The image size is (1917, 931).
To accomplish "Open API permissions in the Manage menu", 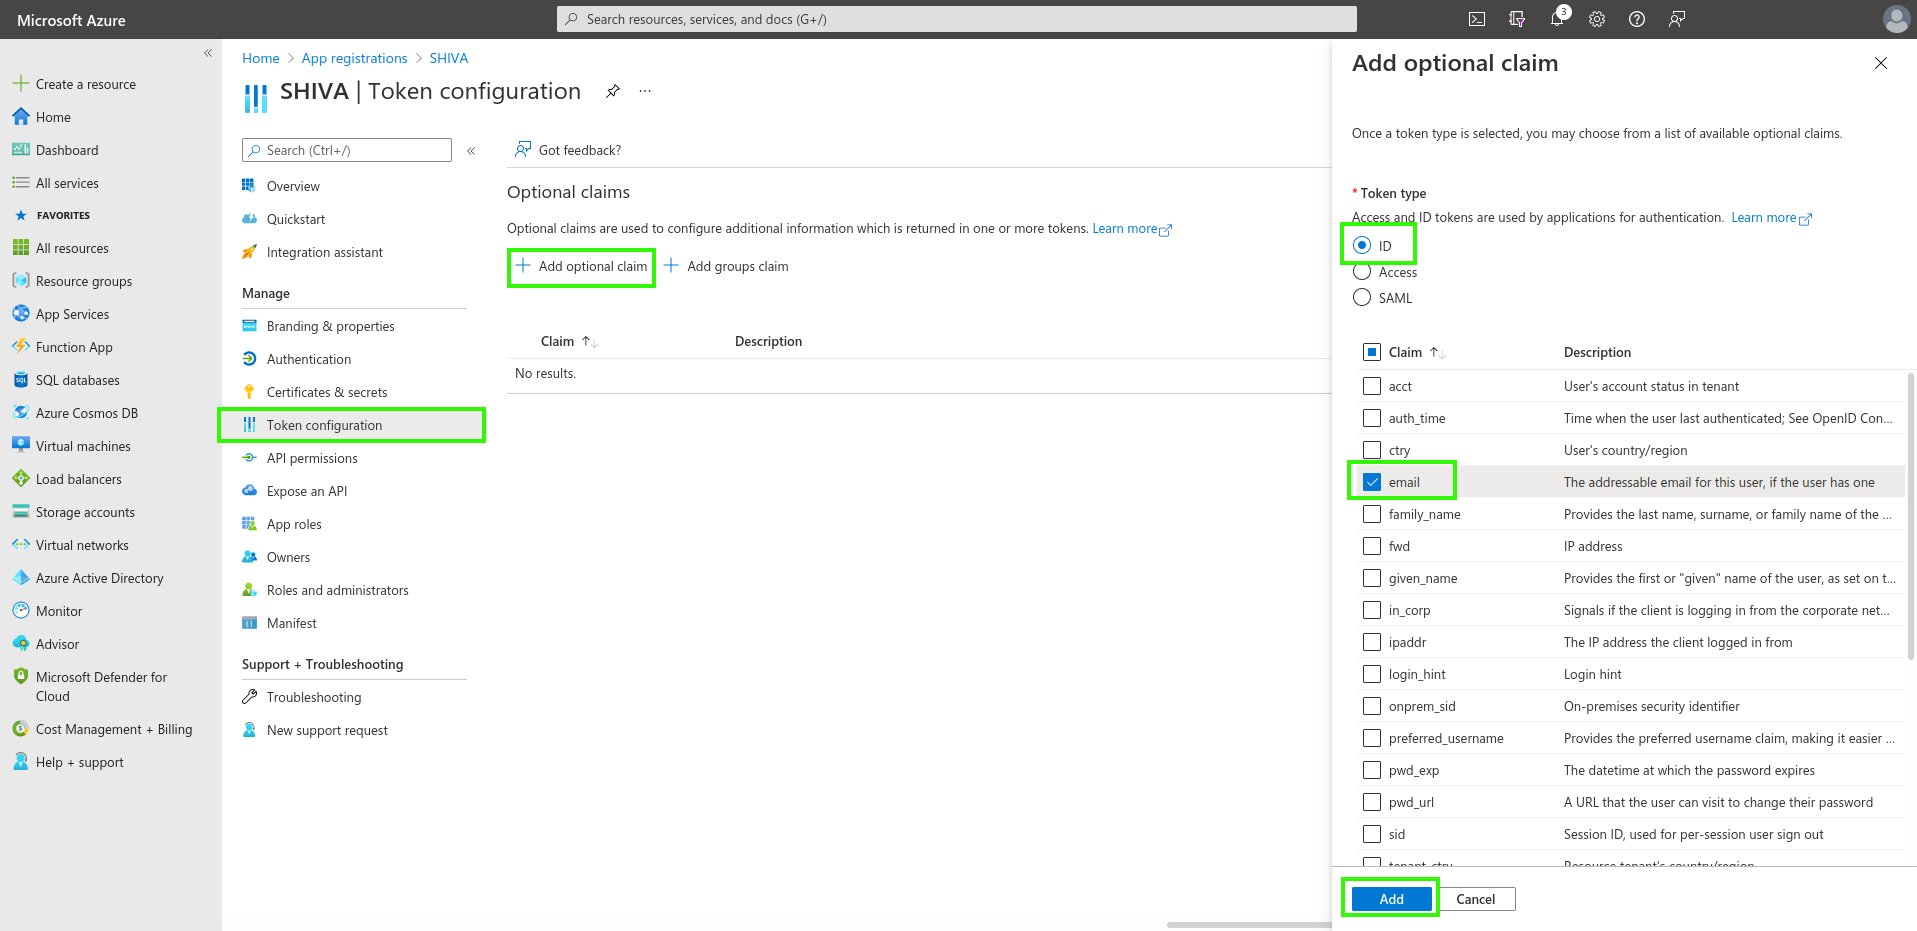I will [312, 458].
